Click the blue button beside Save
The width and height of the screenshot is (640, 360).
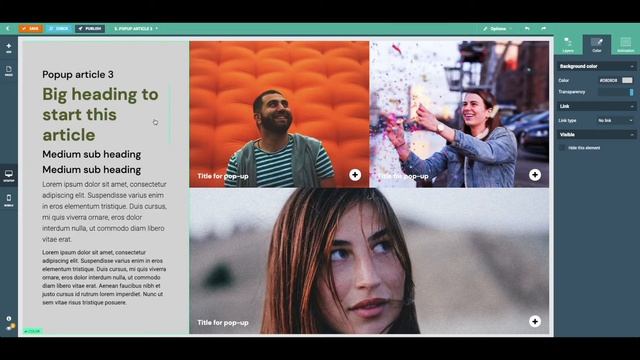59,29
